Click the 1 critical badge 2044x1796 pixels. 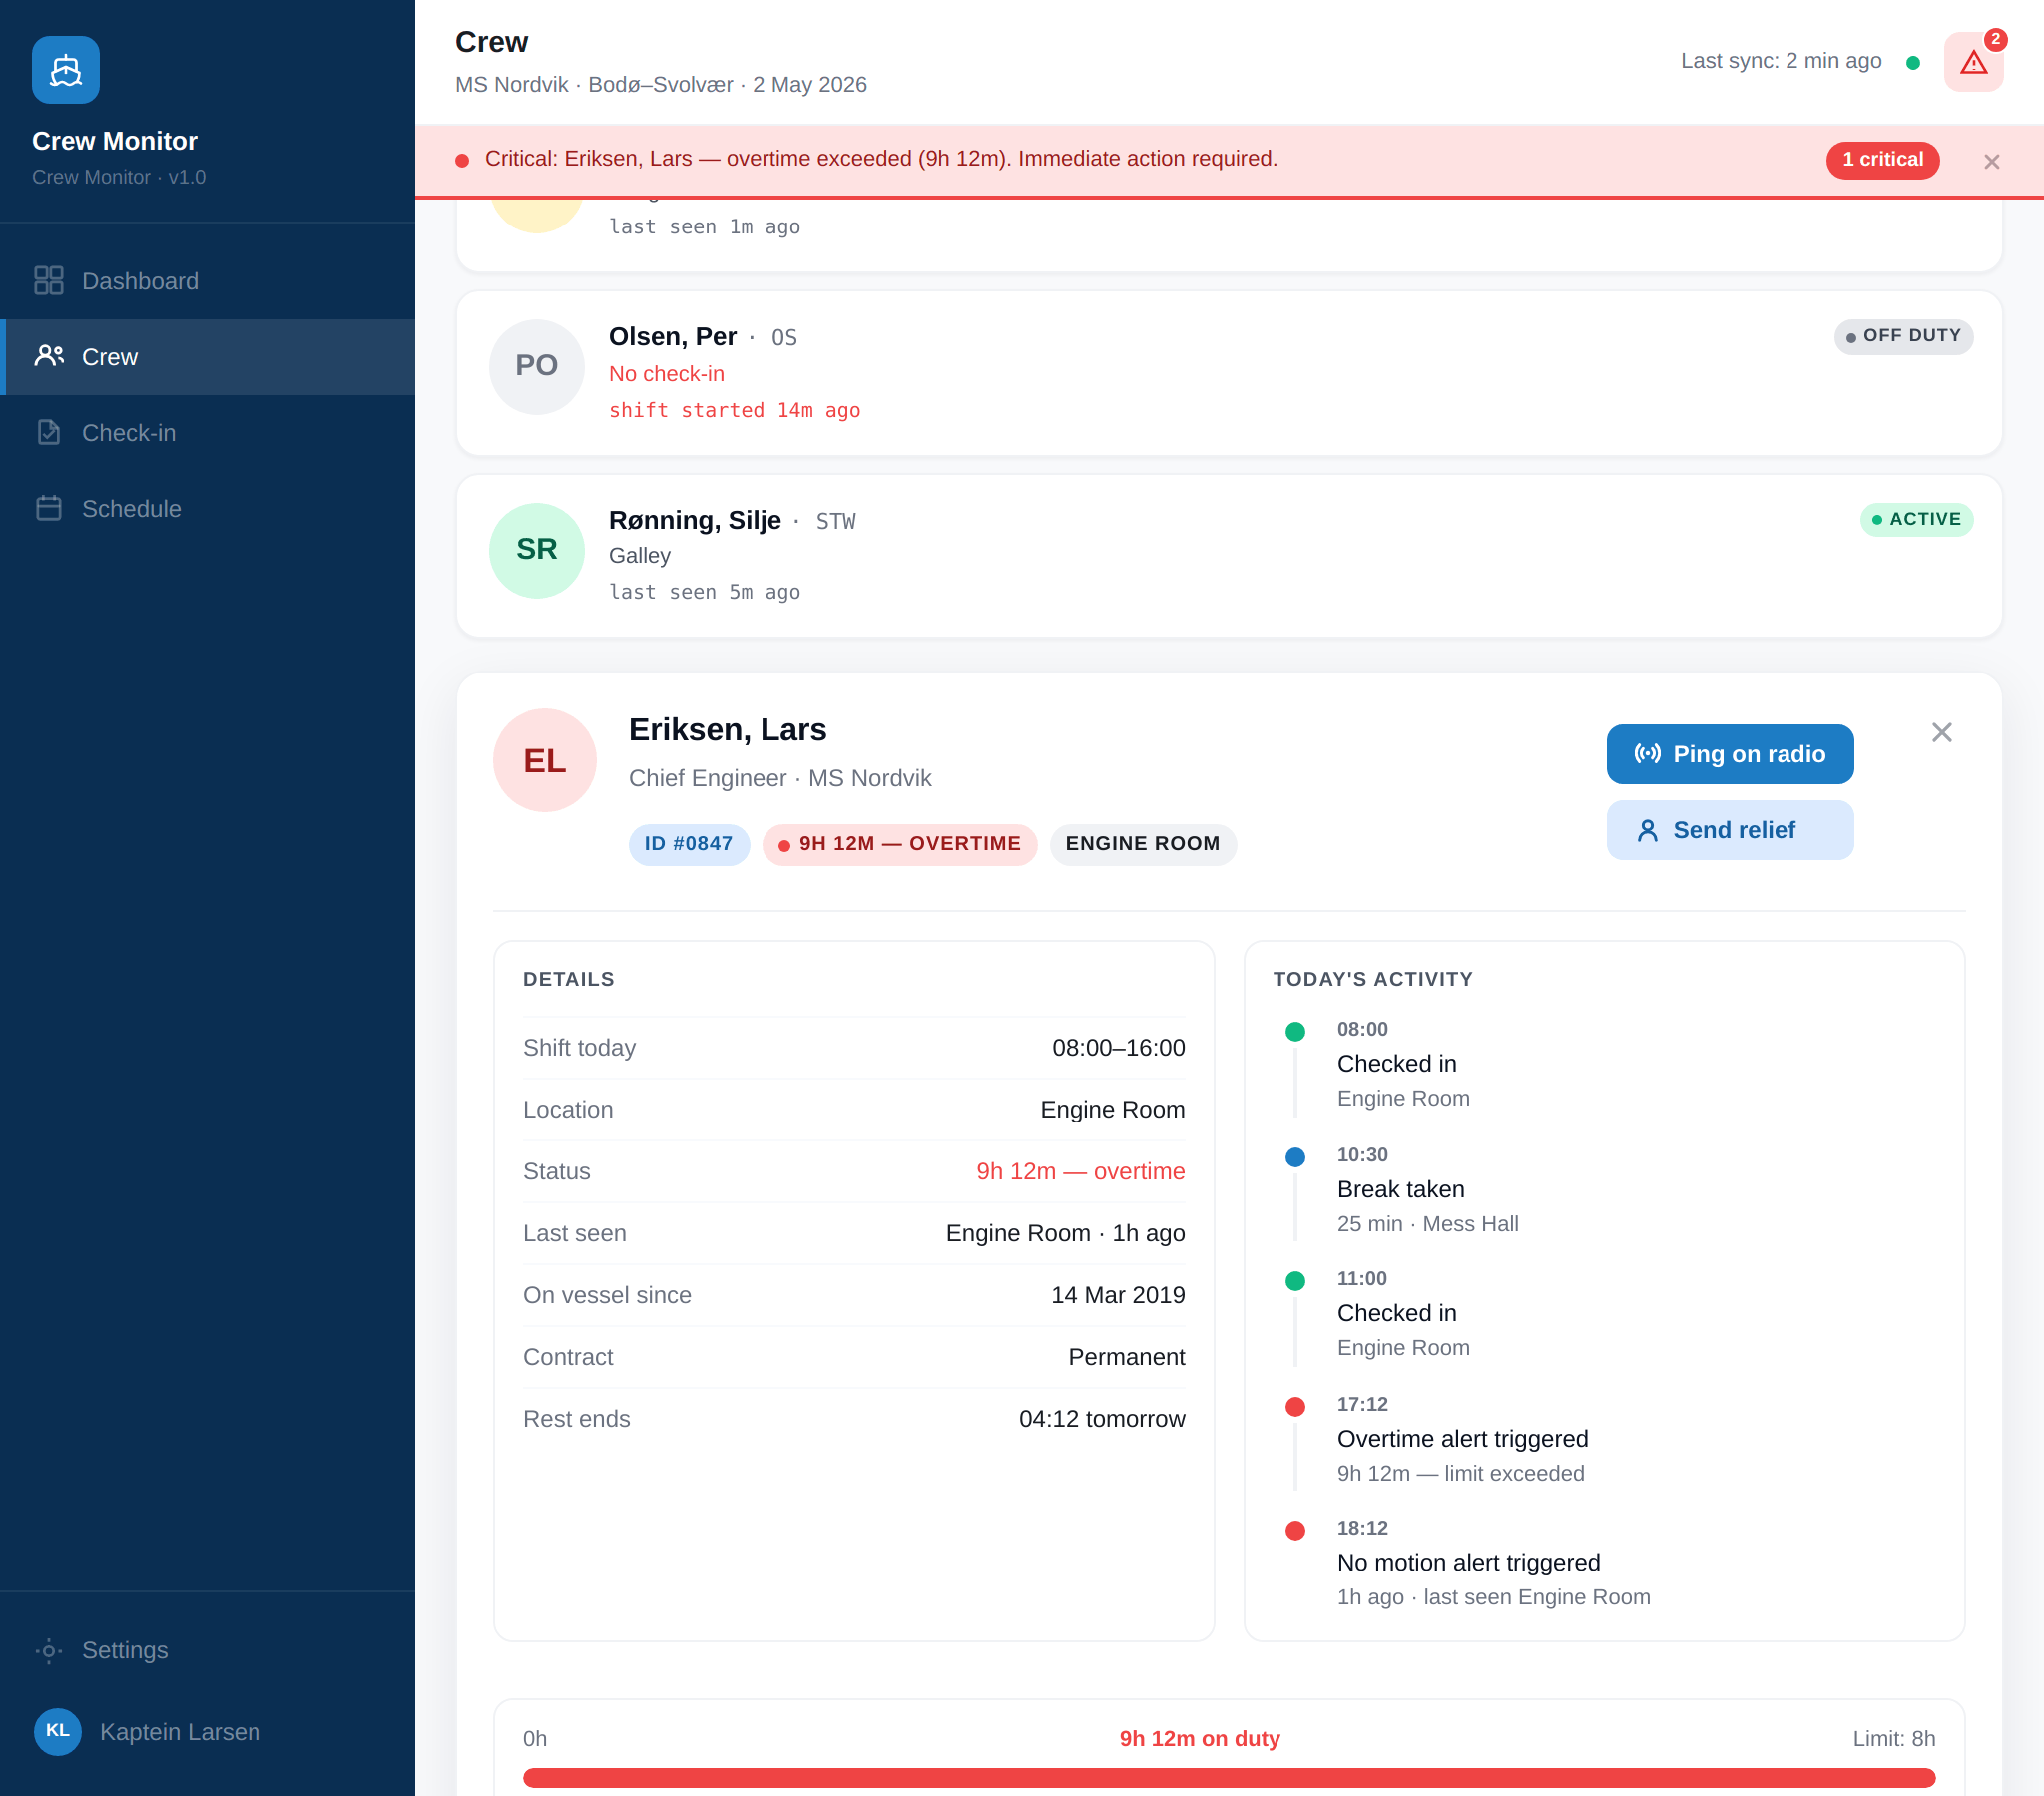point(1882,160)
